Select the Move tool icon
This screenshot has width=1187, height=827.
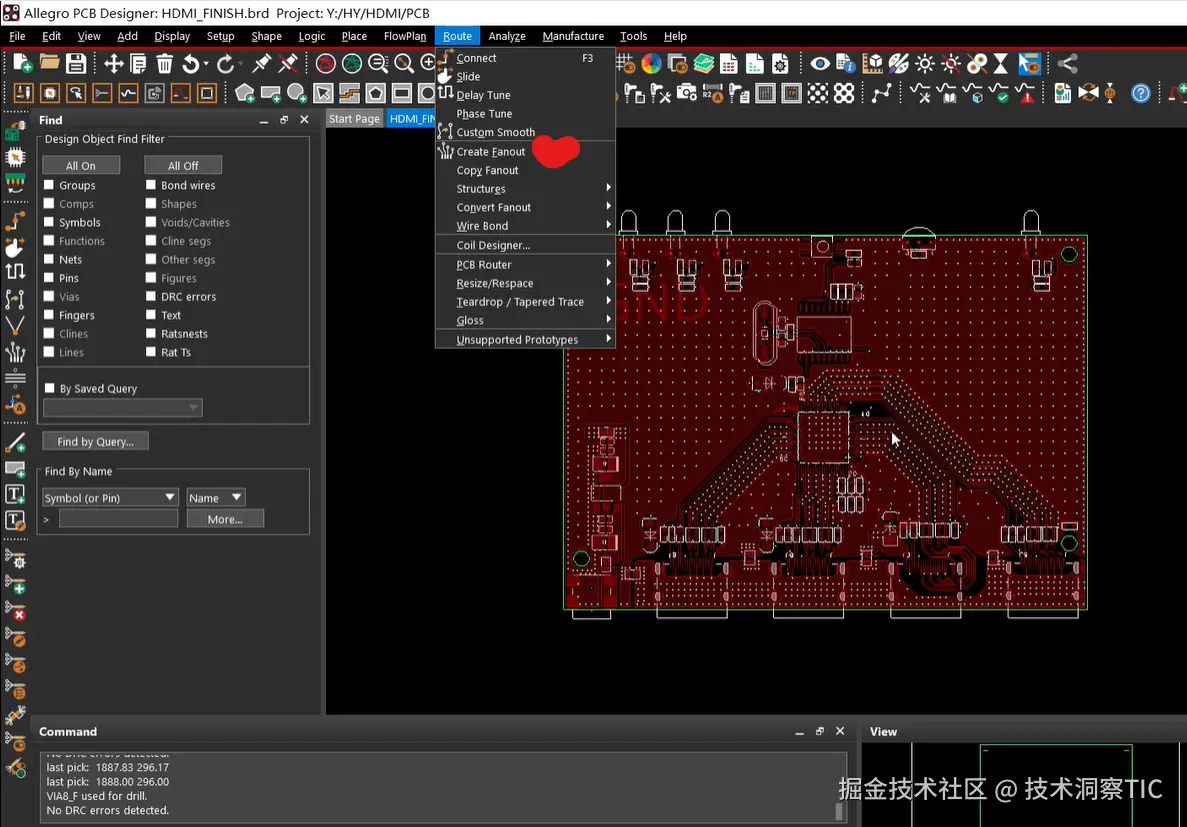(113, 64)
